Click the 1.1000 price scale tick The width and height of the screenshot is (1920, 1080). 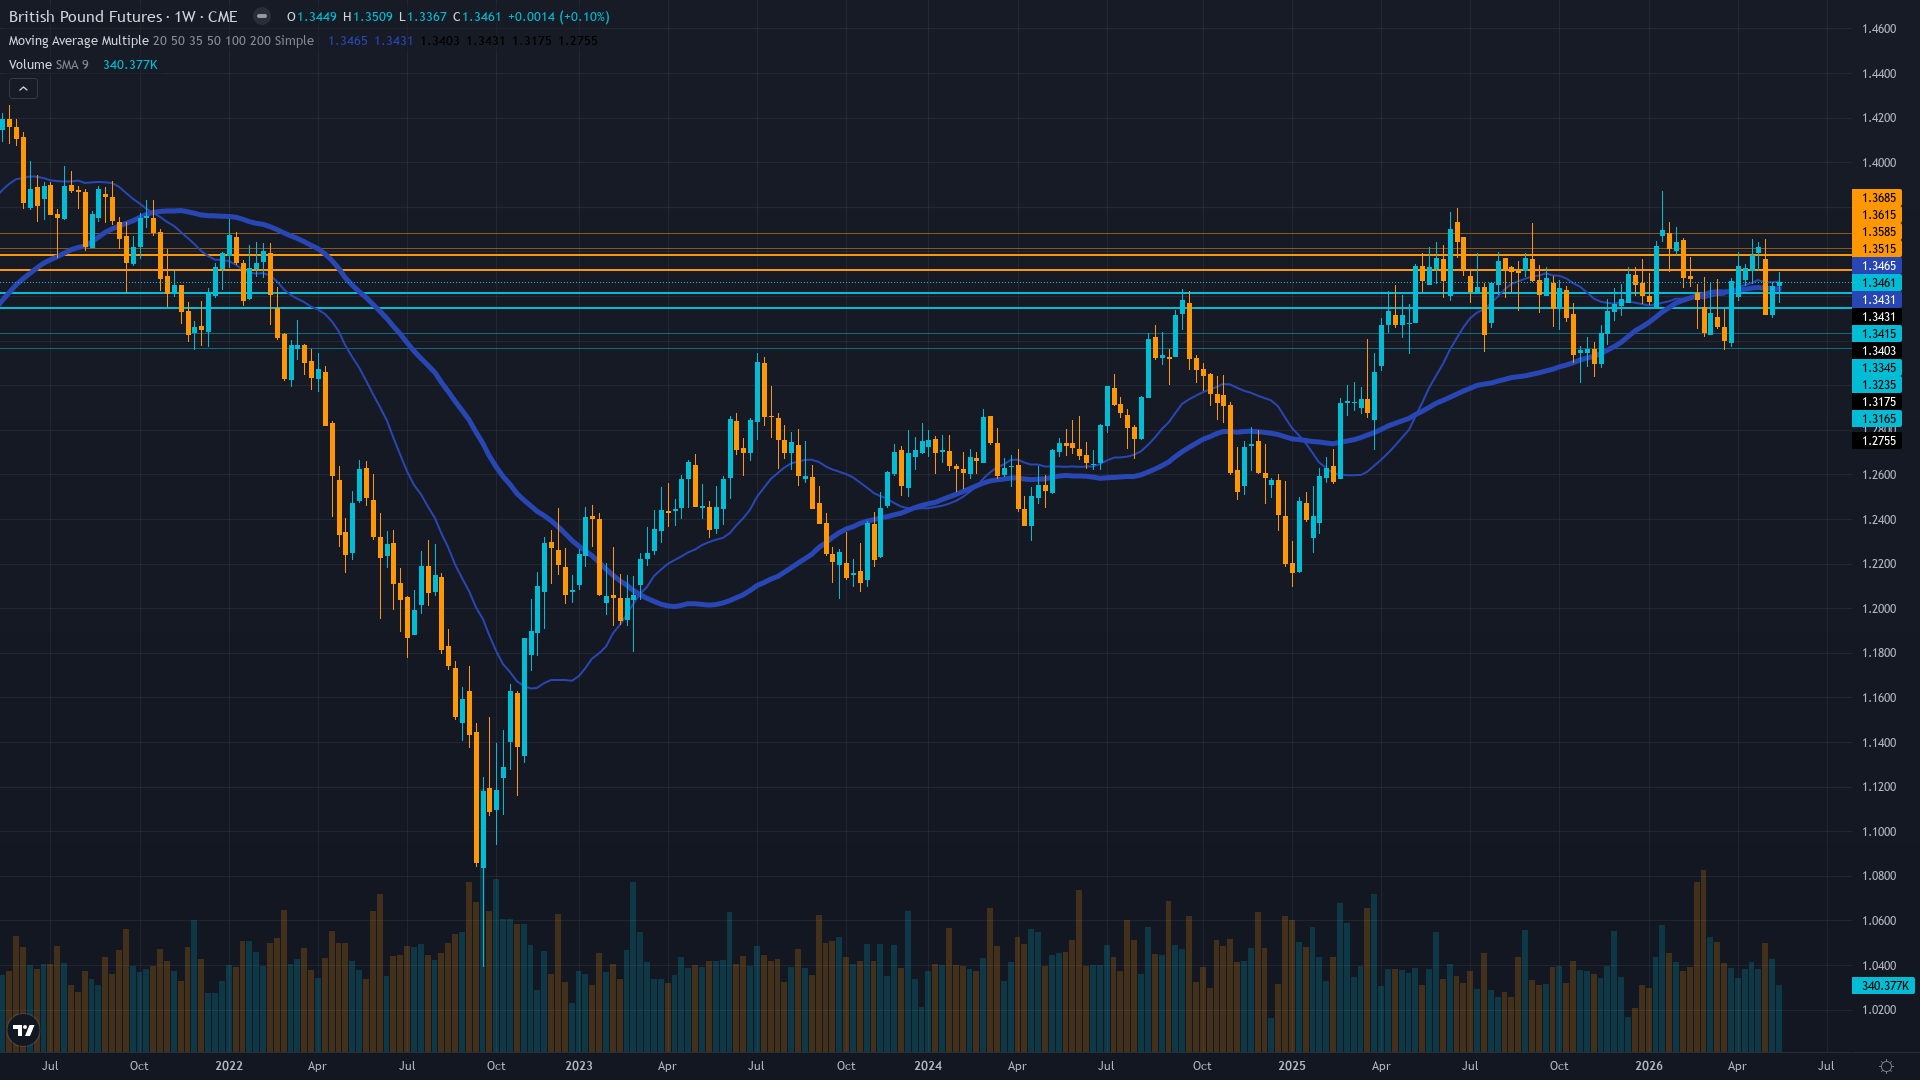coord(1878,832)
